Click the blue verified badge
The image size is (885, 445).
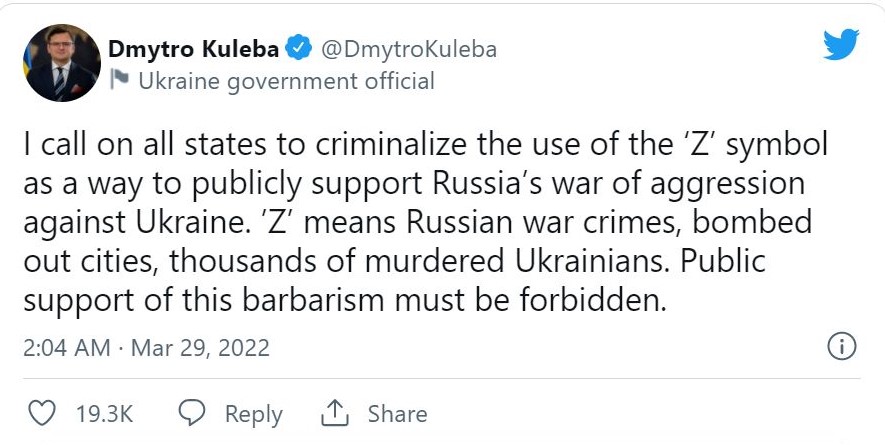297,49
